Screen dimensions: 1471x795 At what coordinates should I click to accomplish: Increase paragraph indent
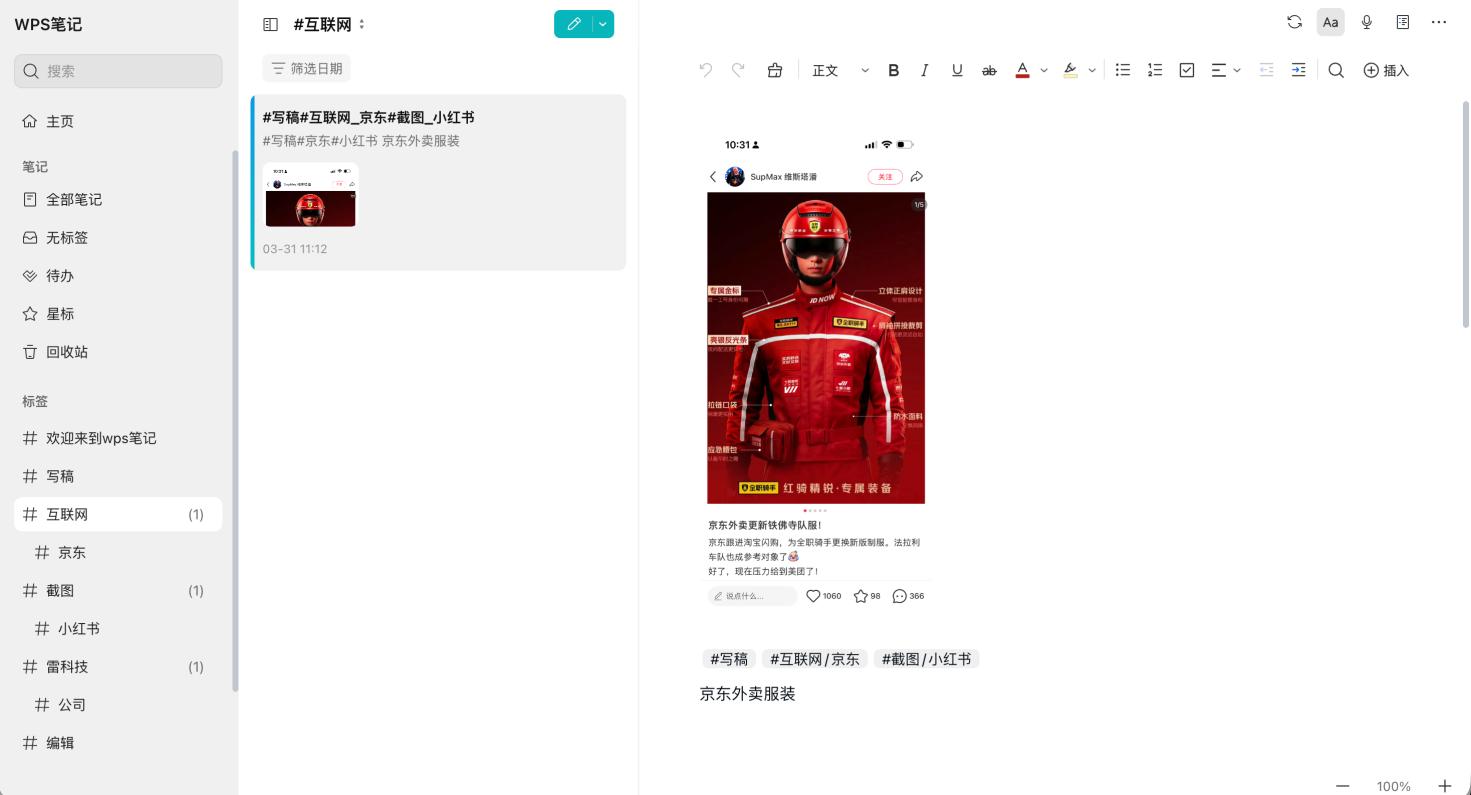tap(1298, 70)
